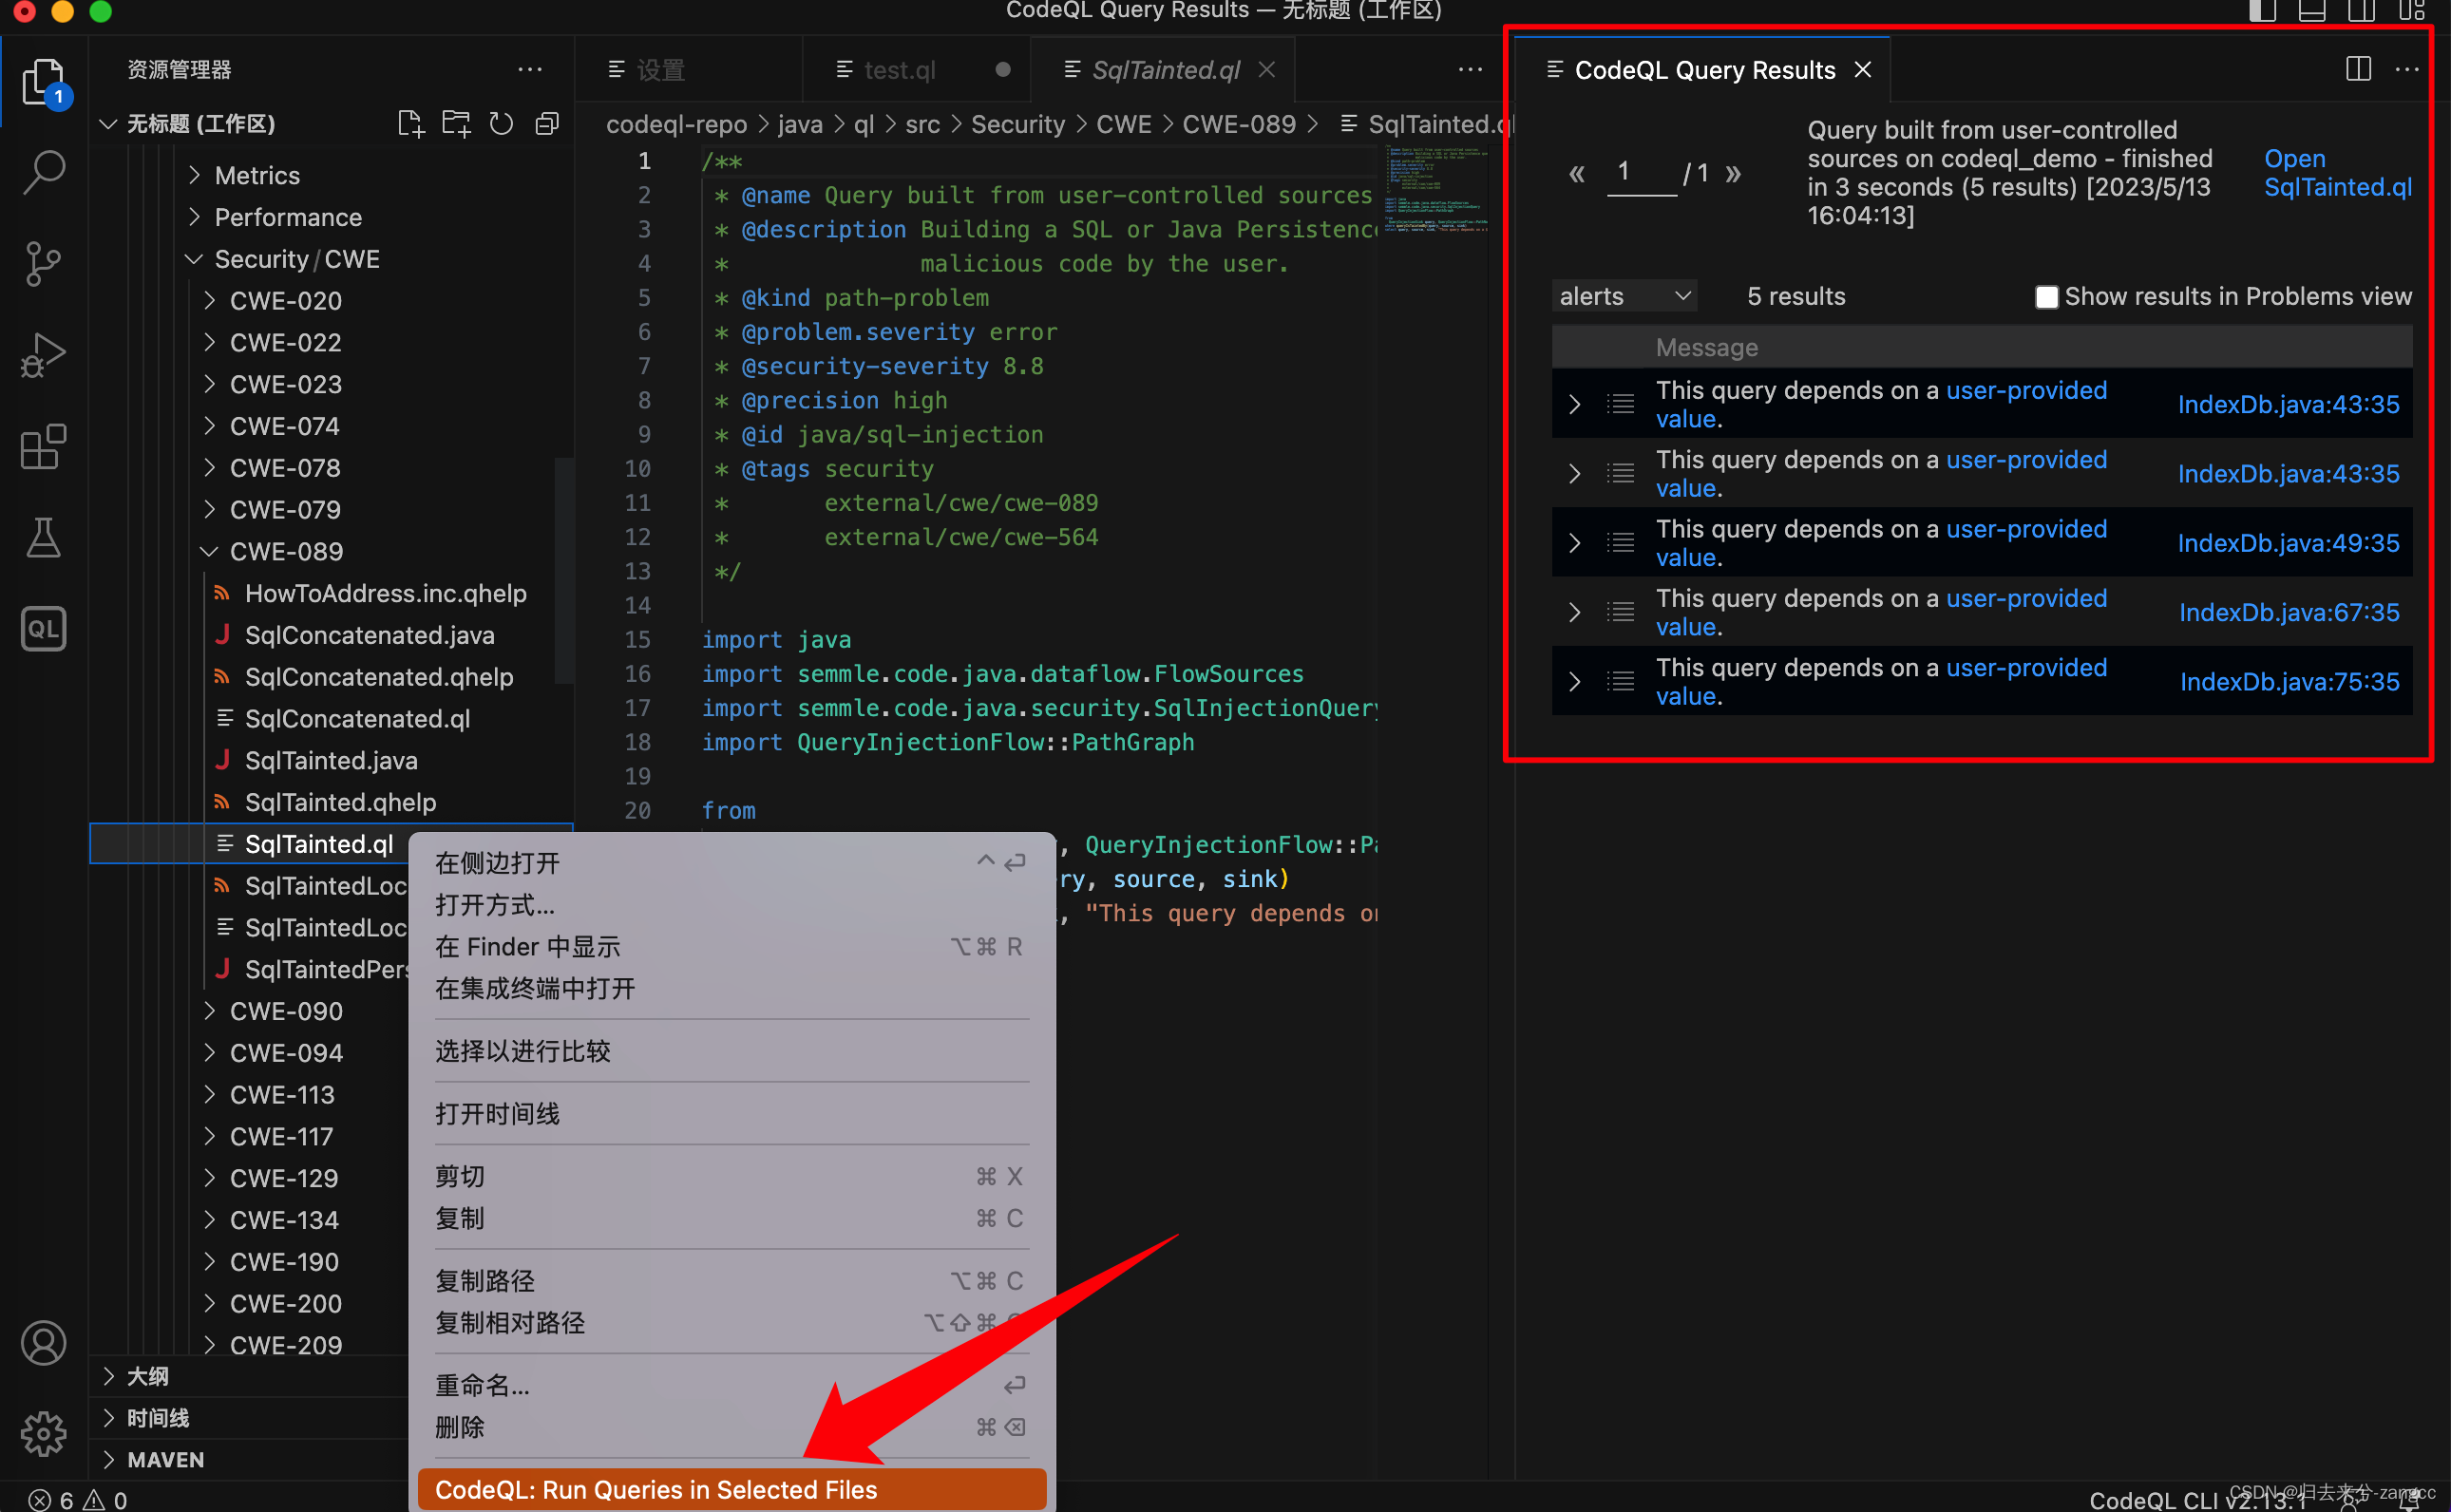
Task: Click the New File icon in explorer header
Action: (411, 124)
